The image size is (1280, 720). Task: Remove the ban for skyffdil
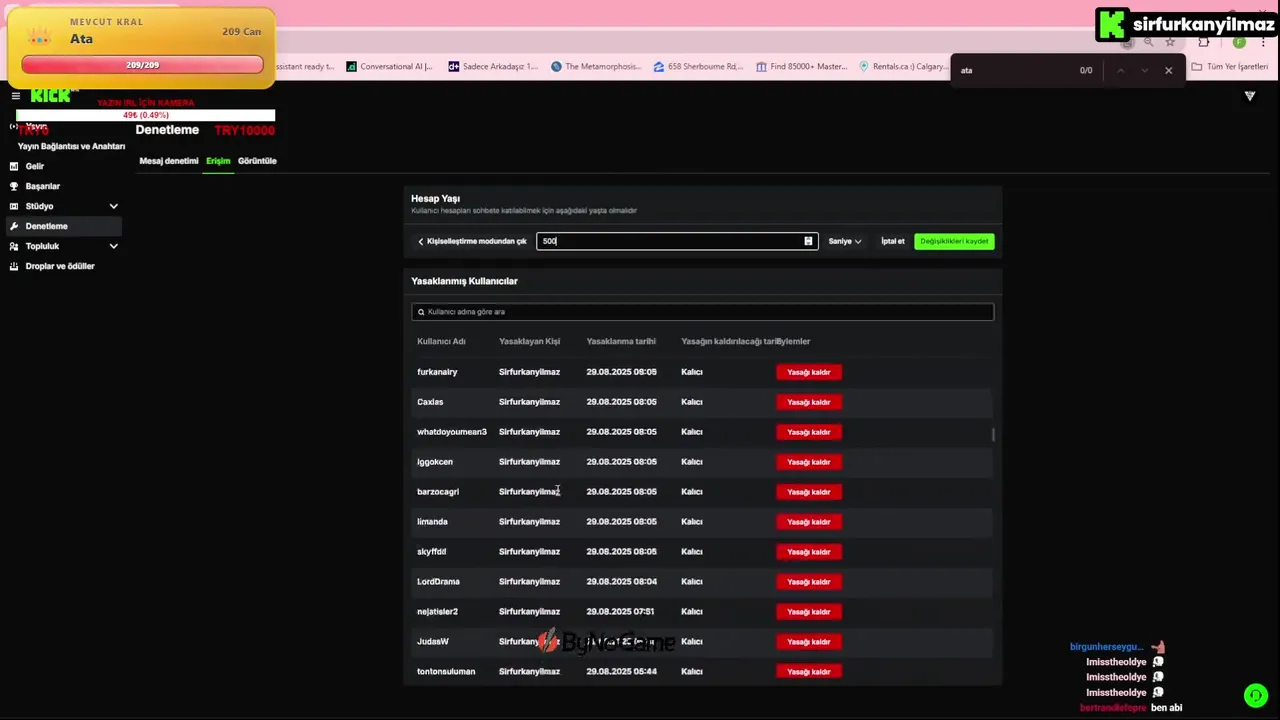click(x=809, y=552)
